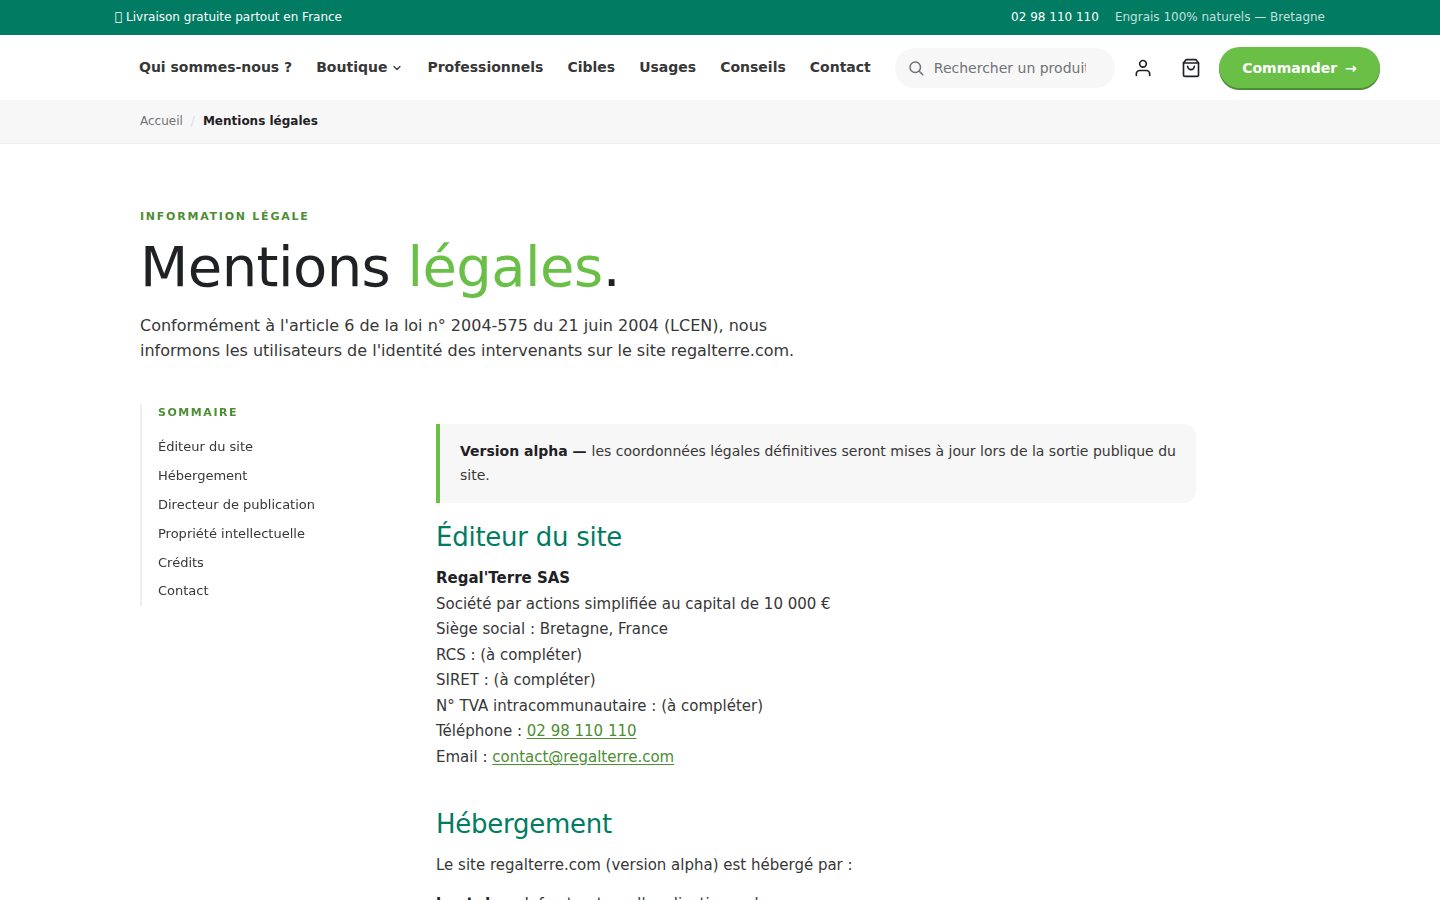Image resolution: width=1440 pixels, height=900 pixels.
Task: Jump to Directeur de publication in sommaire
Action: [236, 504]
